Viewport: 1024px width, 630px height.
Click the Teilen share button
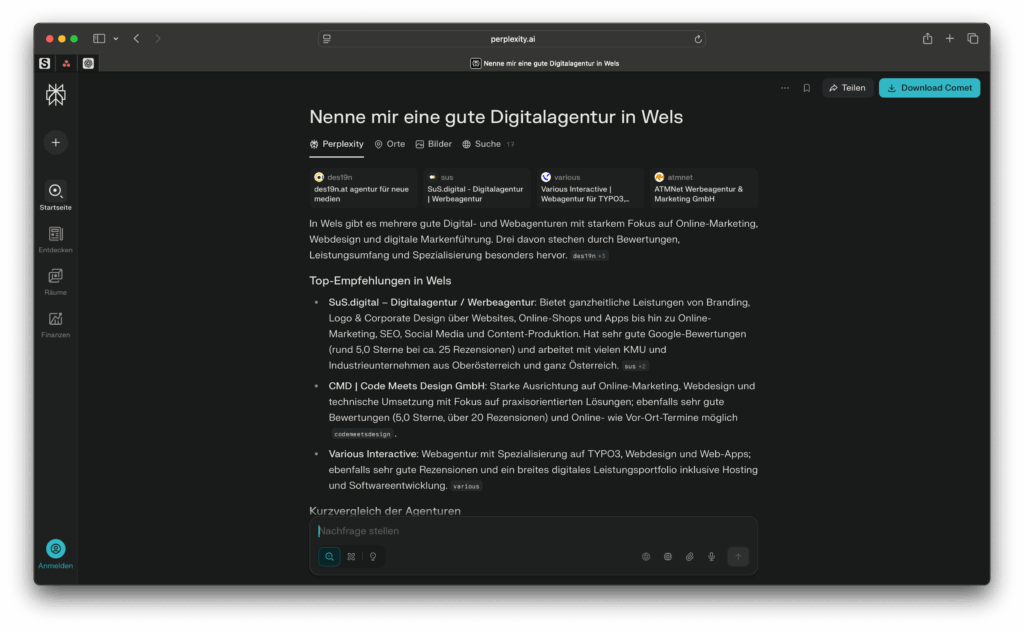tap(847, 88)
